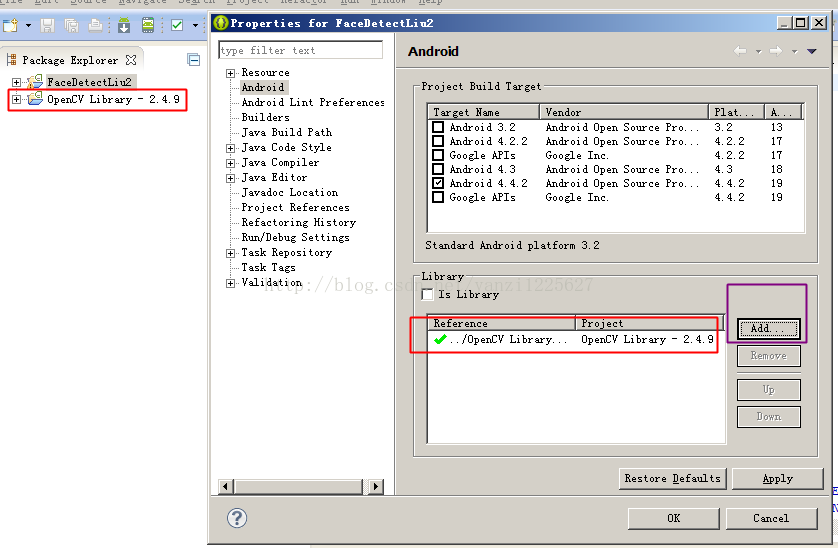Click the New wizard toolbar icon
838x548 pixels.
tap(10, 25)
